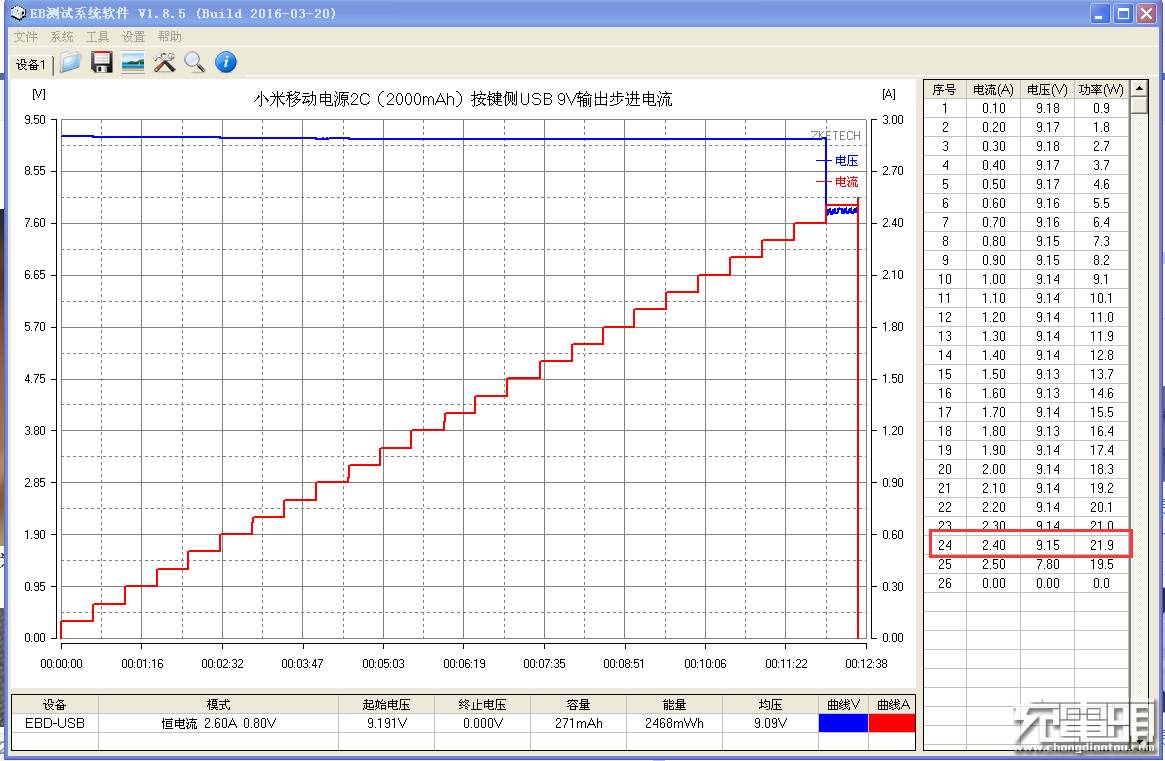Click the 9.09V average voltage value
This screenshot has height=761, width=1165.
770,723
